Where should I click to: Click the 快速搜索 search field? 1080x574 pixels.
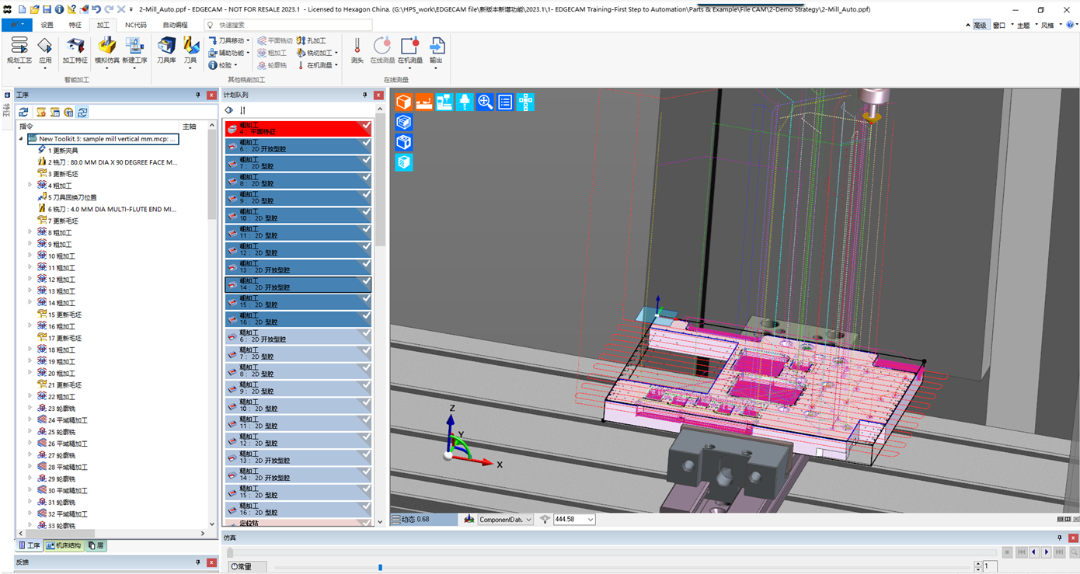coord(288,25)
